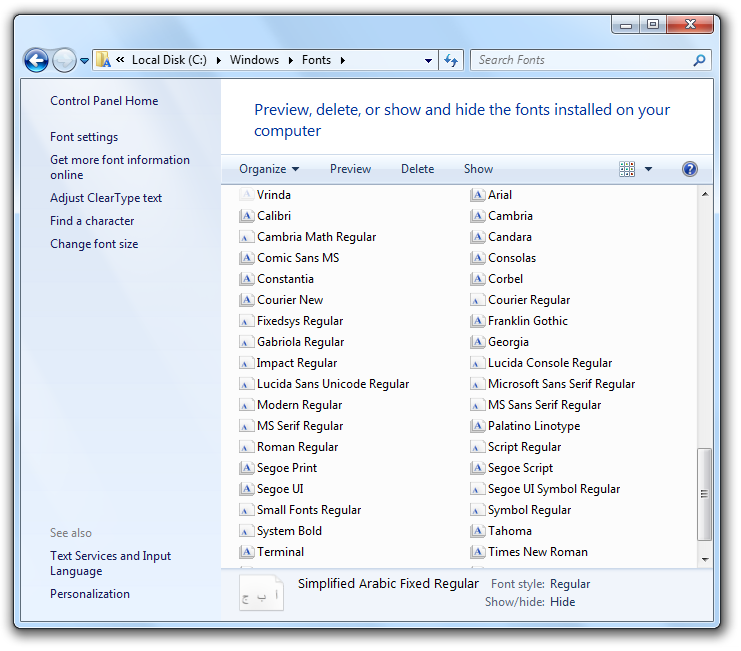This screenshot has width=741, height=651.
Task: Click the change view grid icon
Action: 627,169
